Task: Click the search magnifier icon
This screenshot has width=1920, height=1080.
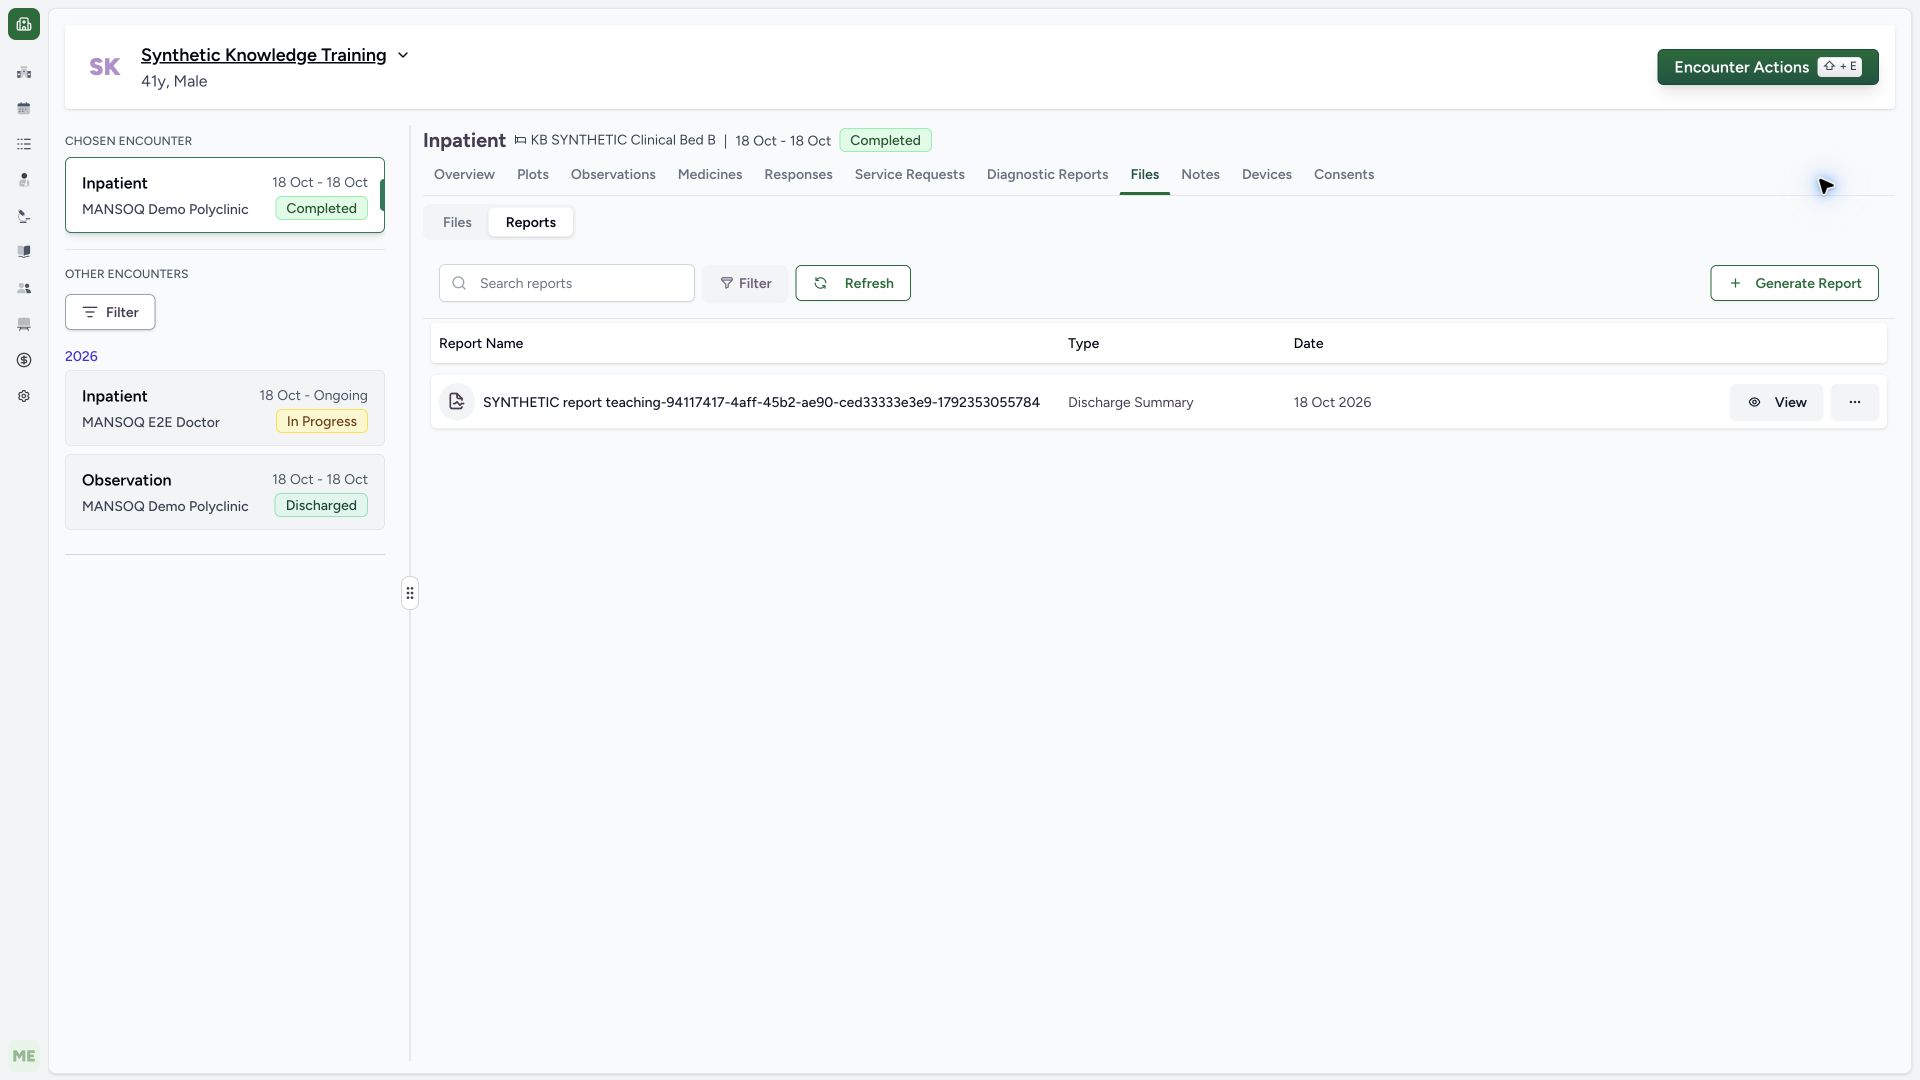Action: (x=459, y=283)
